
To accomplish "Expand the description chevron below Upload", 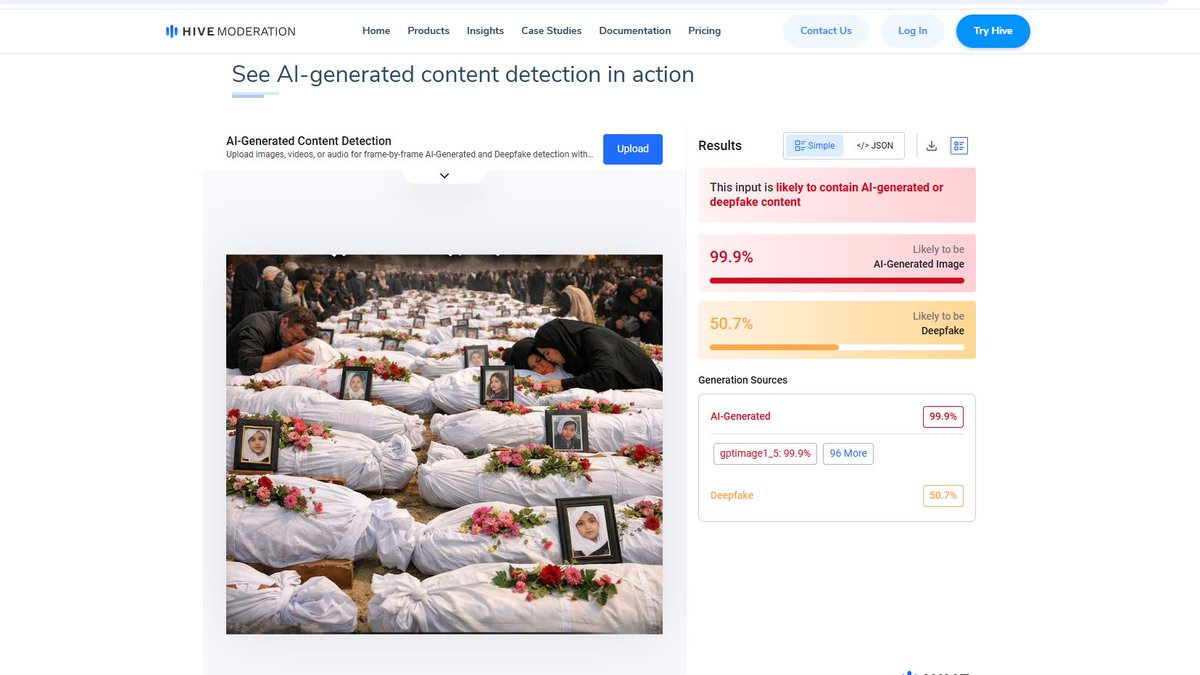I will [x=444, y=175].
